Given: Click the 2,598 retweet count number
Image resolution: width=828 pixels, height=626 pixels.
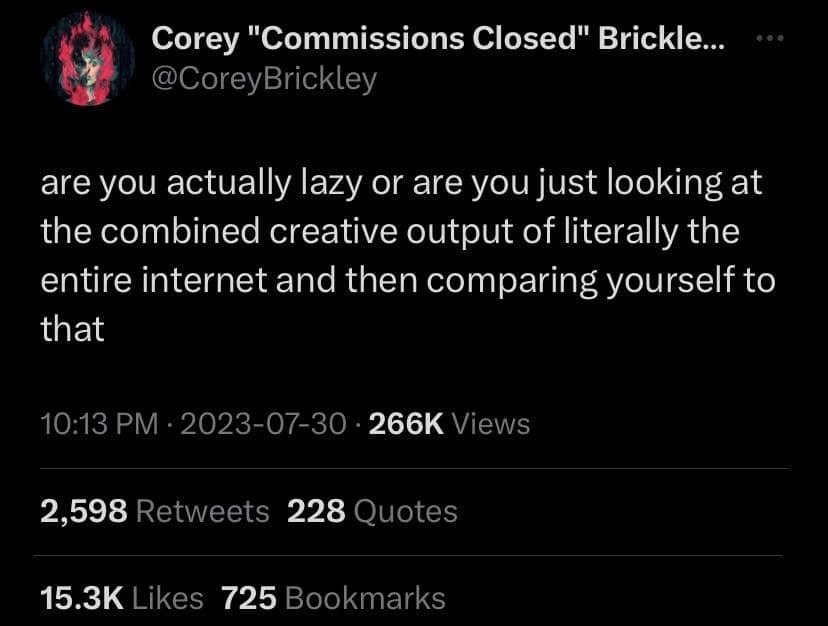Looking at the screenshot, I should tap(83, 512).
